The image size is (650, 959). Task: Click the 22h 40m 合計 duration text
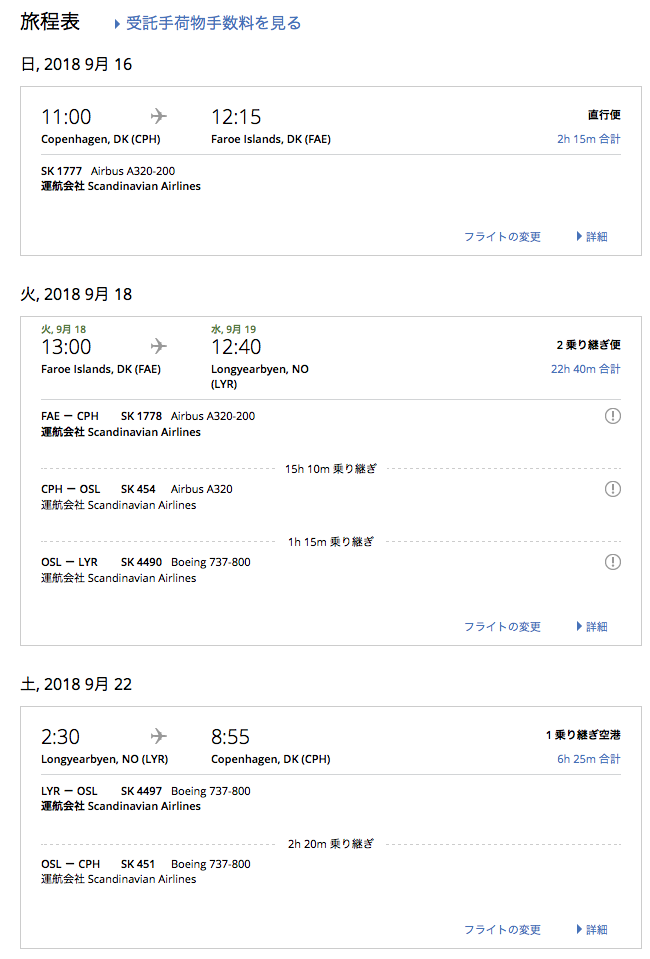(585, 369)
